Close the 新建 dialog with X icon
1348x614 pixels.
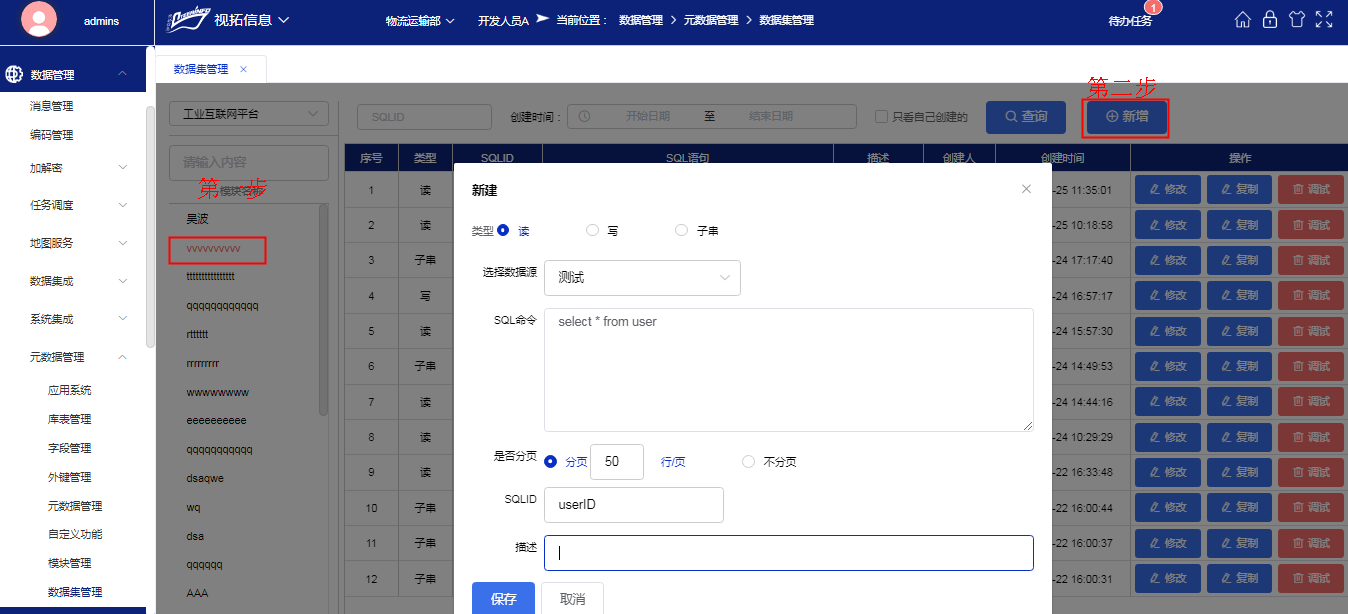coord(1026,189)
